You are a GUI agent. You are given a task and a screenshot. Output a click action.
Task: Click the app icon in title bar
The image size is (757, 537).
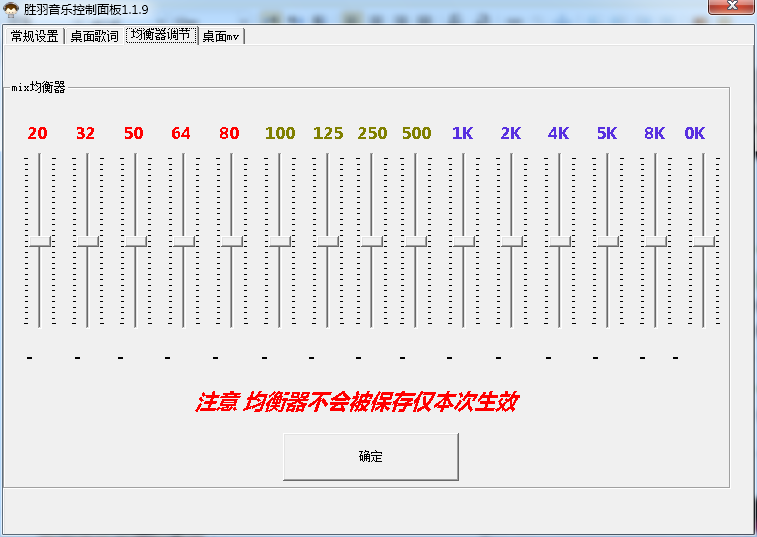click(x=11, y=9)
